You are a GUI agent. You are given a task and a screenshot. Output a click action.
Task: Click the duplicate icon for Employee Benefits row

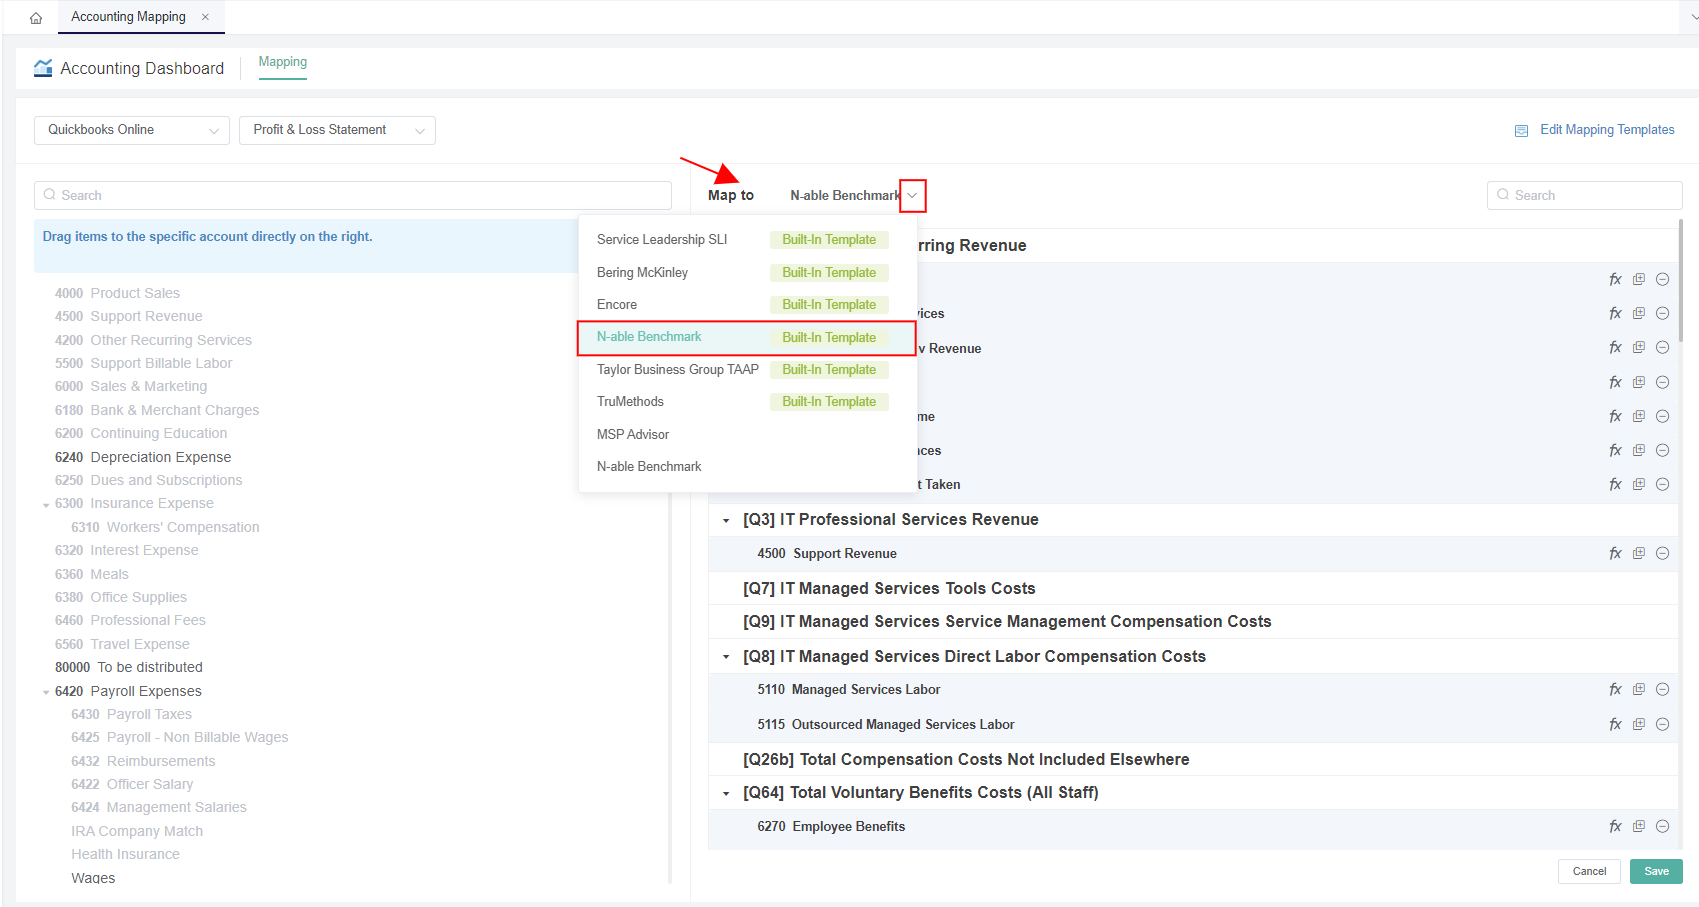coord(1639,826)
